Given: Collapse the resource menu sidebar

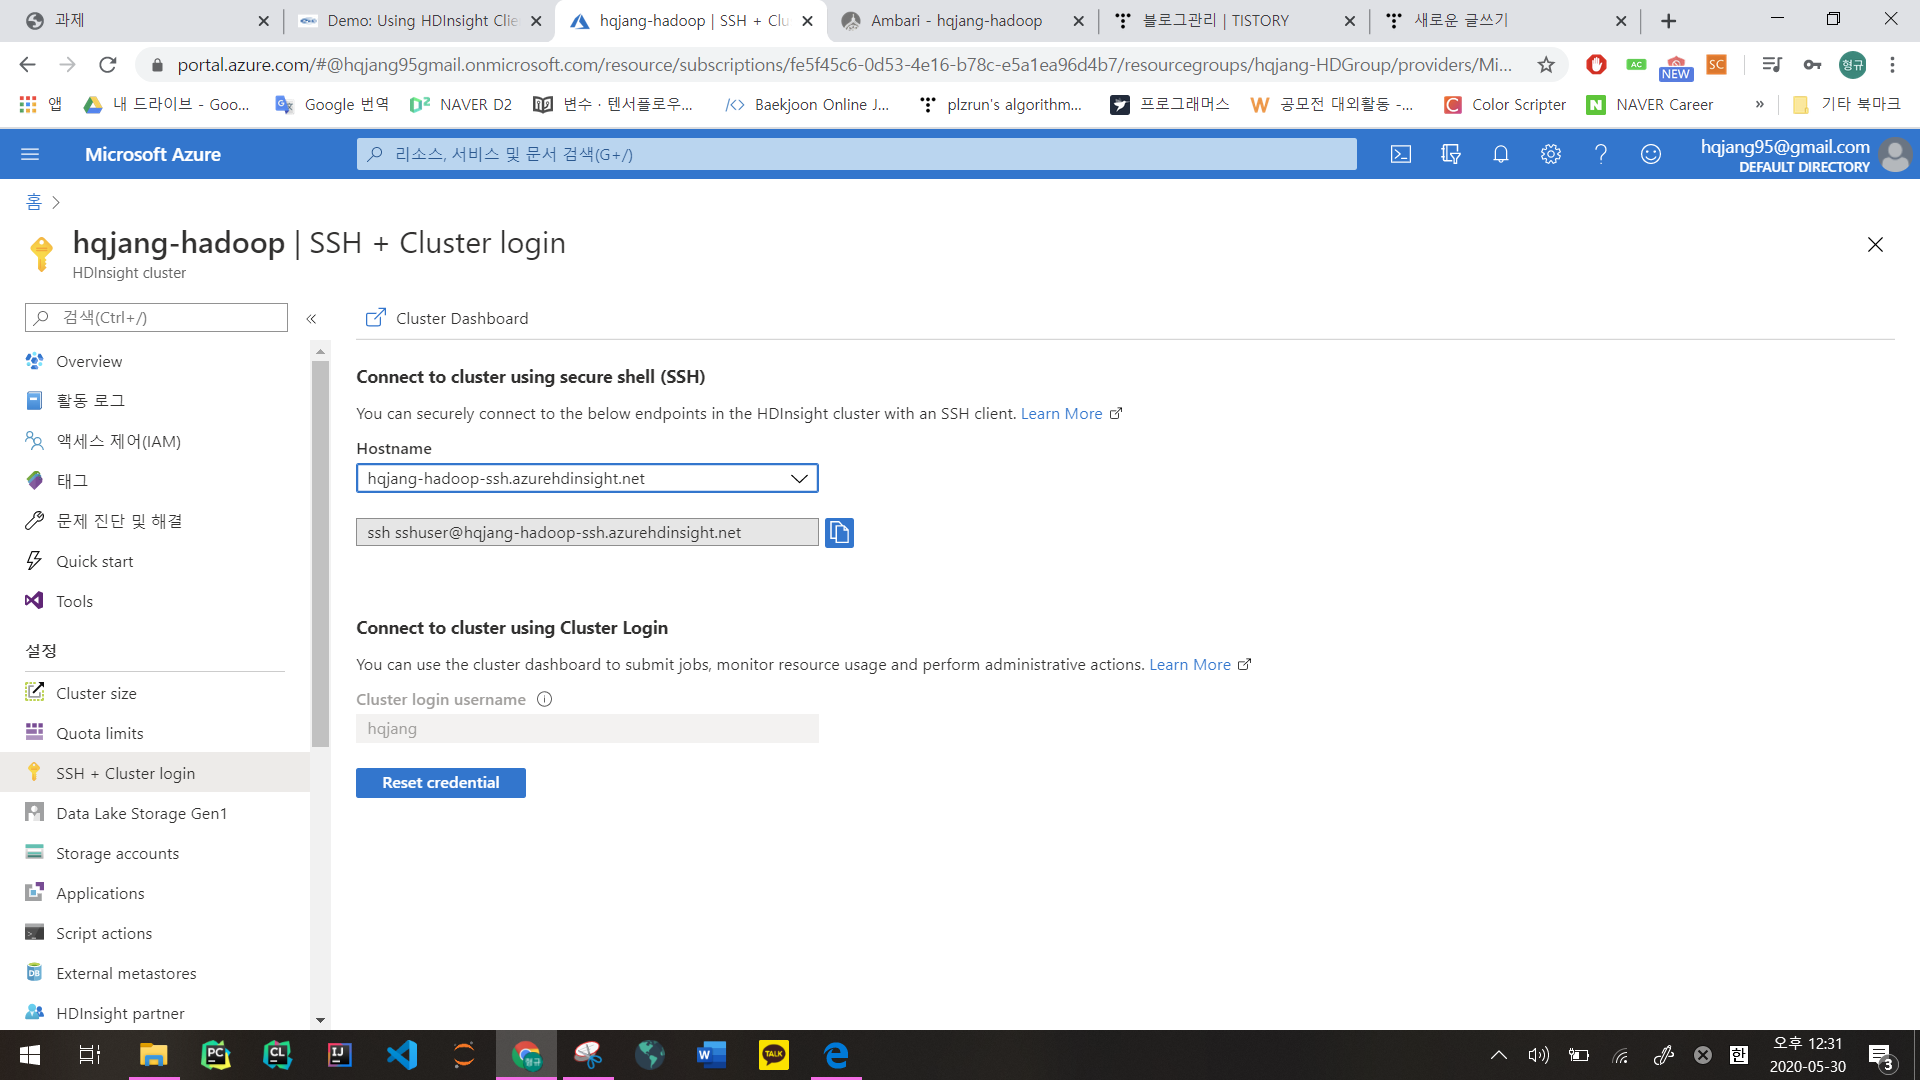Looking at the screenshot, I should (311, 318).
